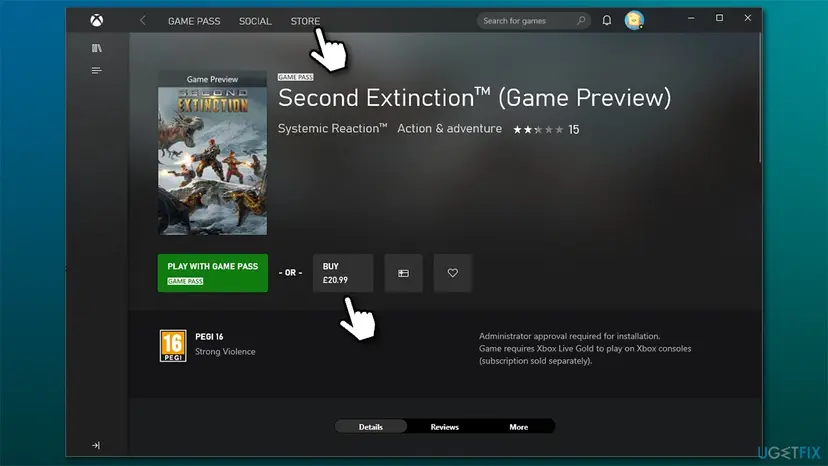Maximize the Xbox app window
The image size is (828, 466).
click(x=719, y=18)
